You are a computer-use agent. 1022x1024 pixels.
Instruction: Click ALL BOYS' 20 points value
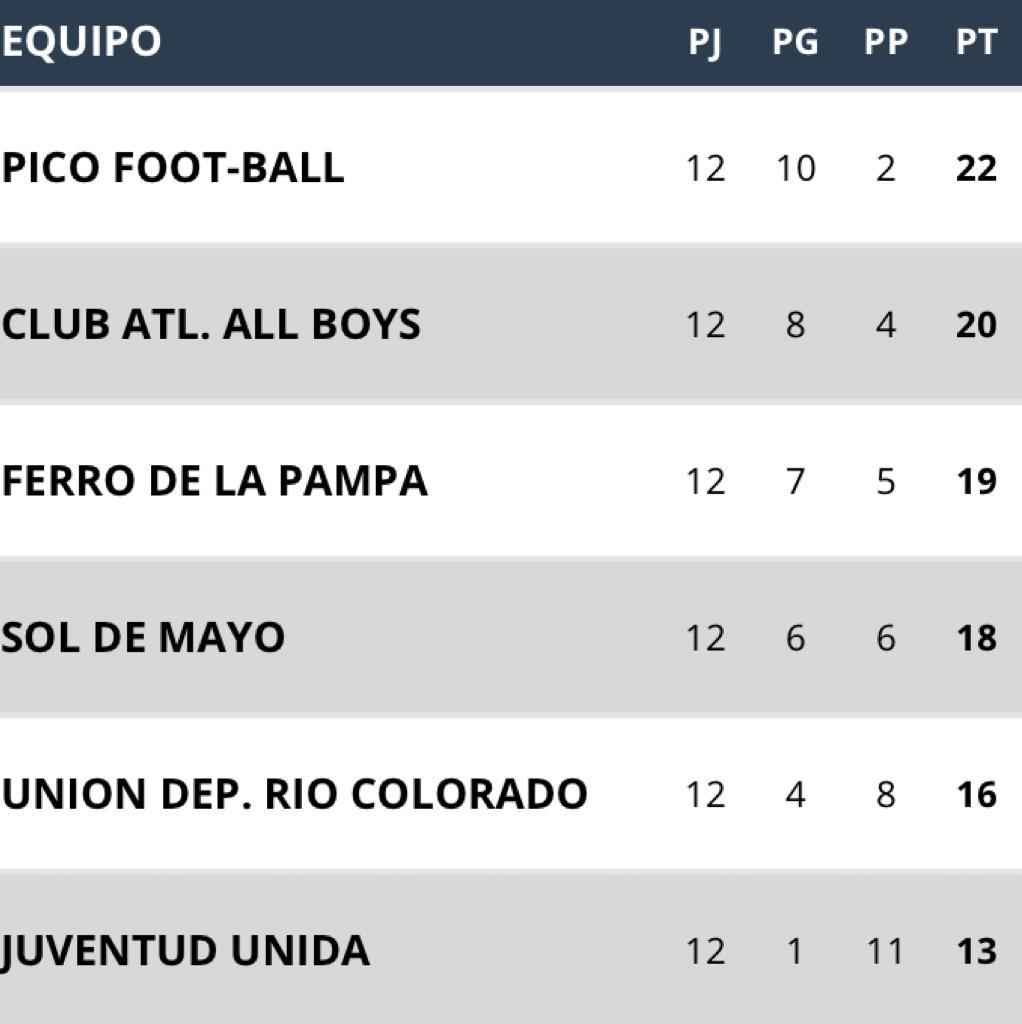tap(976, 325)
